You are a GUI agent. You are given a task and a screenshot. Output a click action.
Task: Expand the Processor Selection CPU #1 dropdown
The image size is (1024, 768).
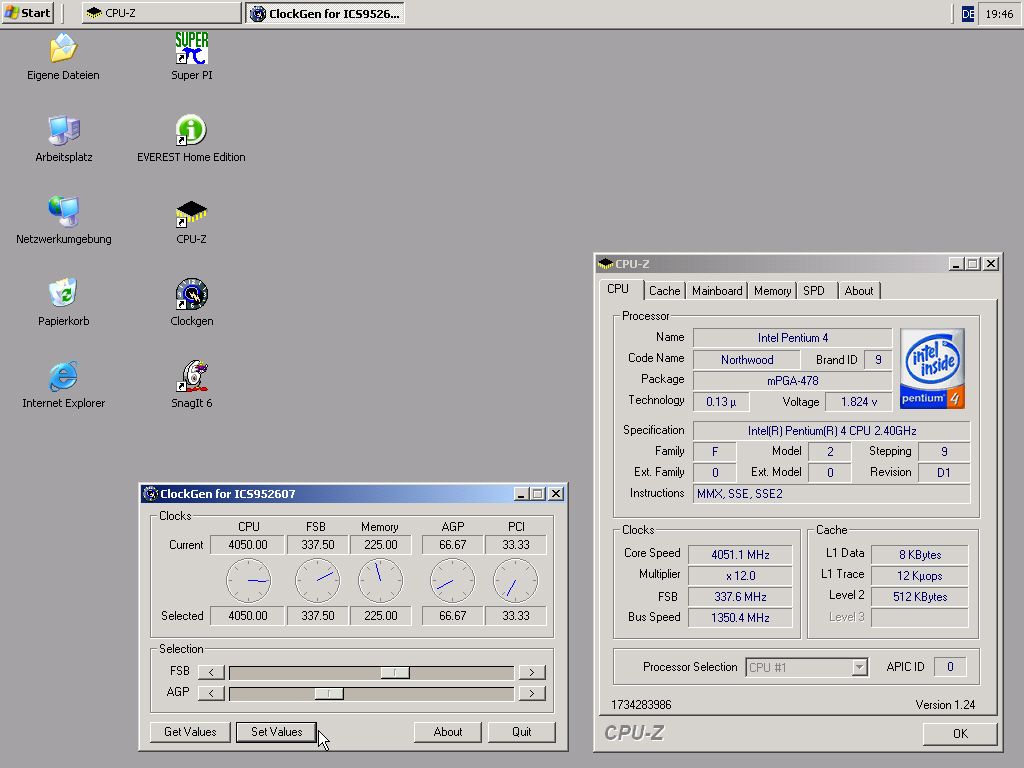pos(859,667)
